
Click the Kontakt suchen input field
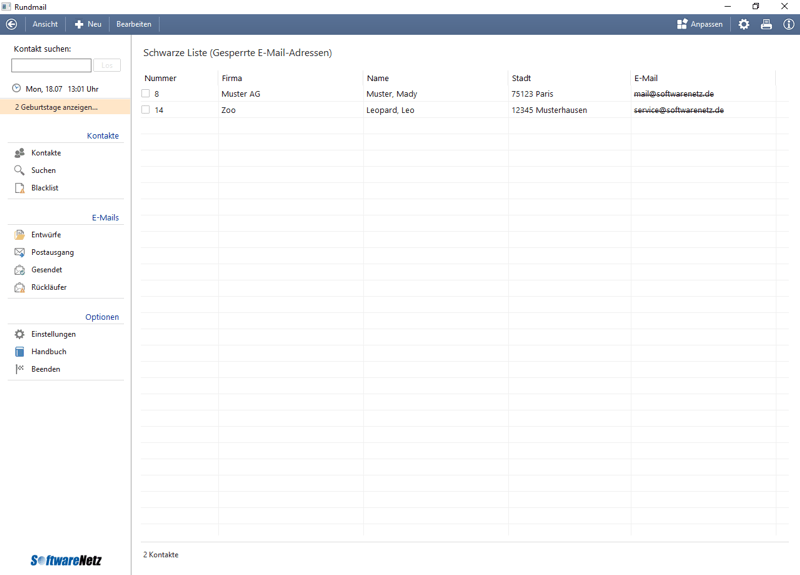click(51, 65)
